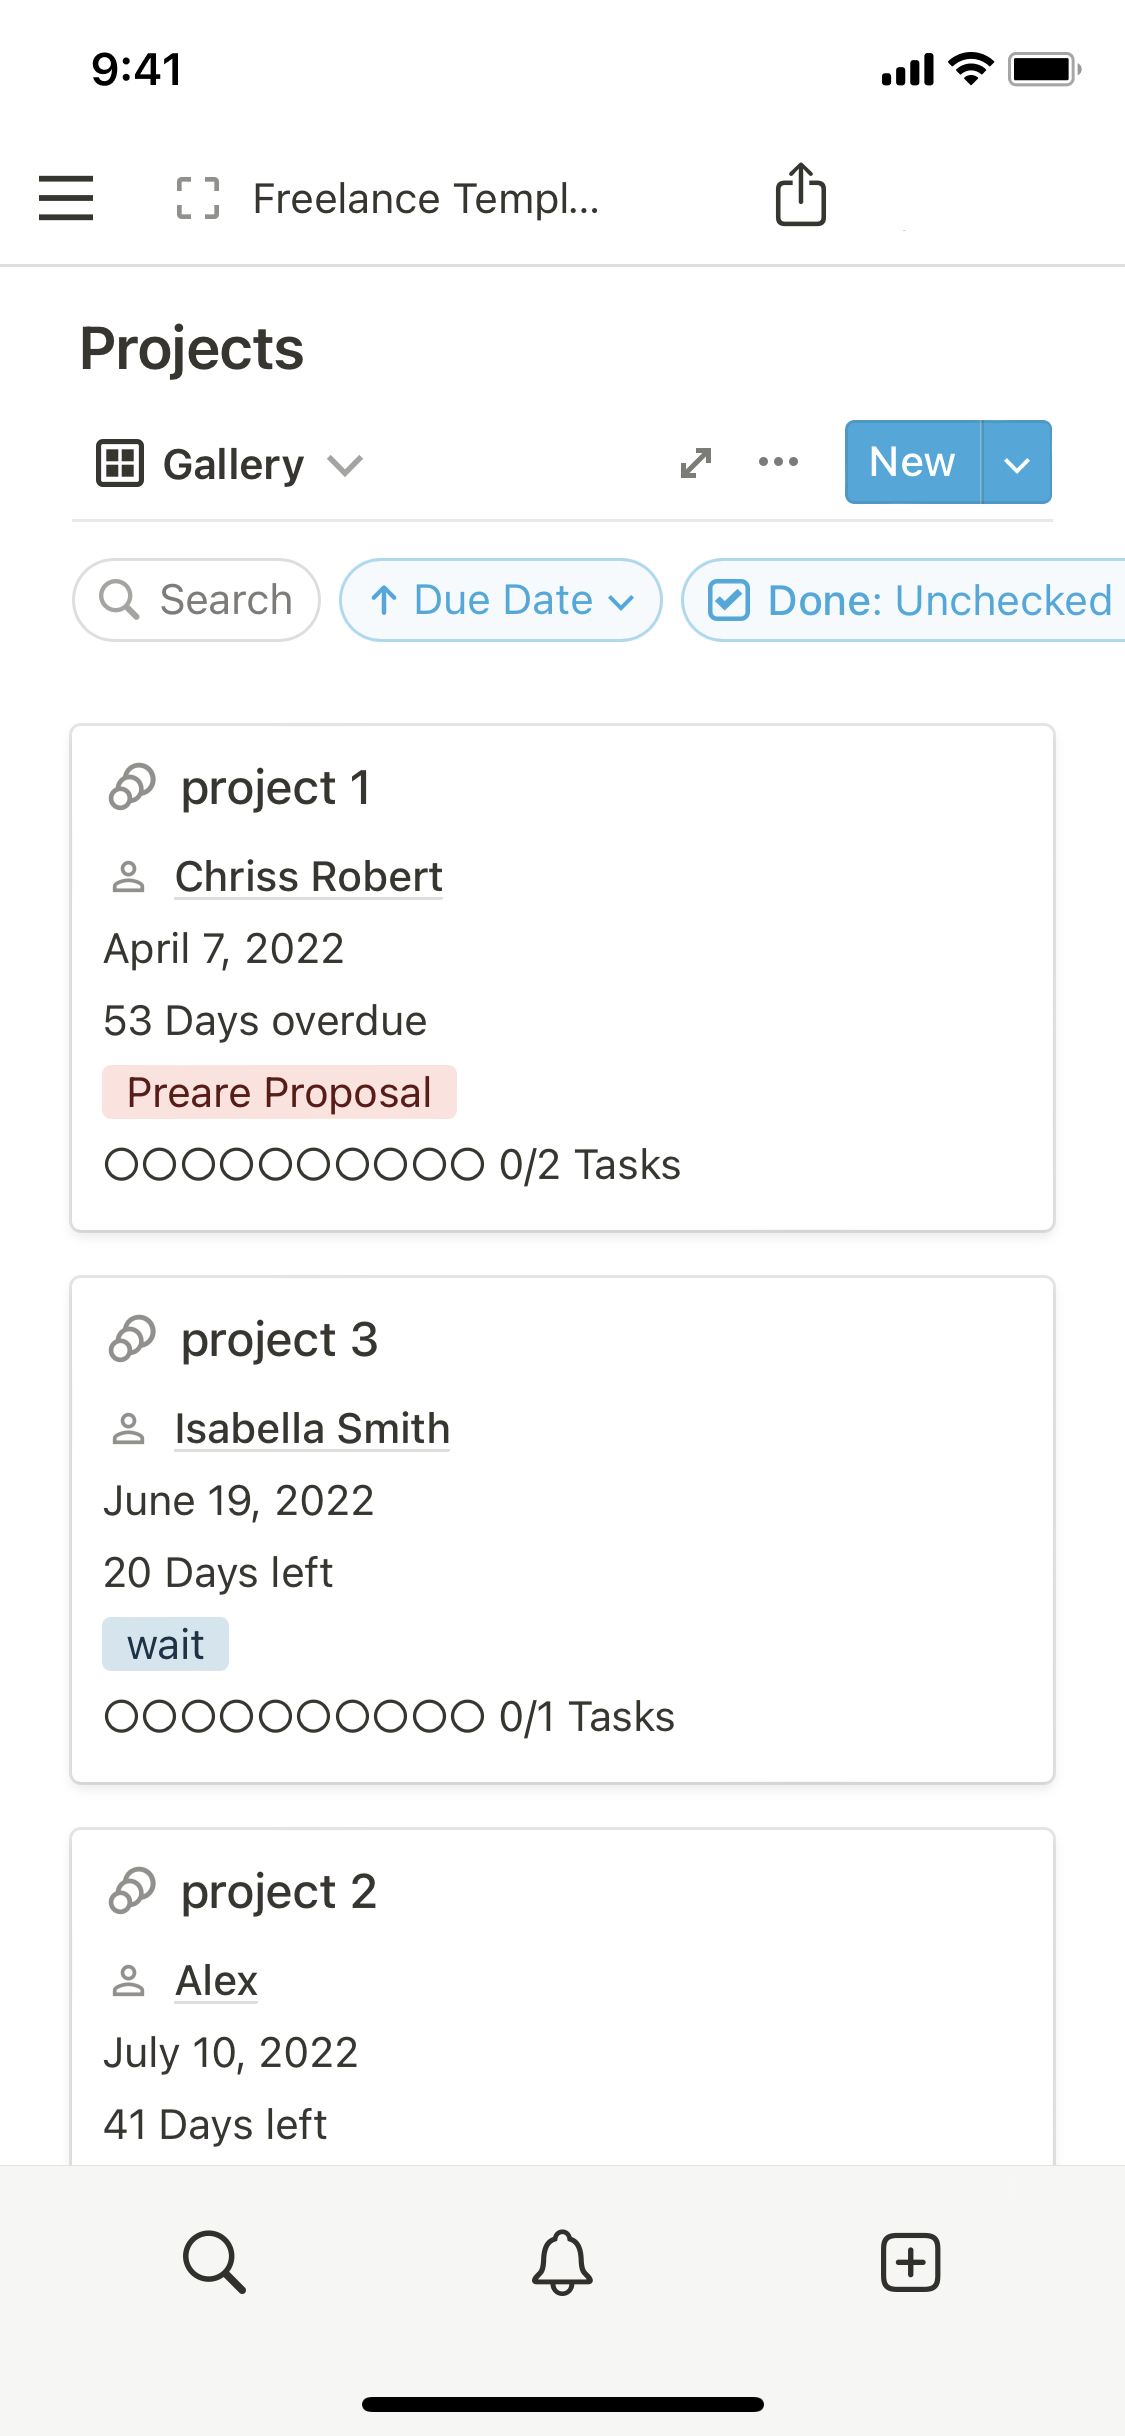Open the Chriss Robert client link

[x=308, y=877]
